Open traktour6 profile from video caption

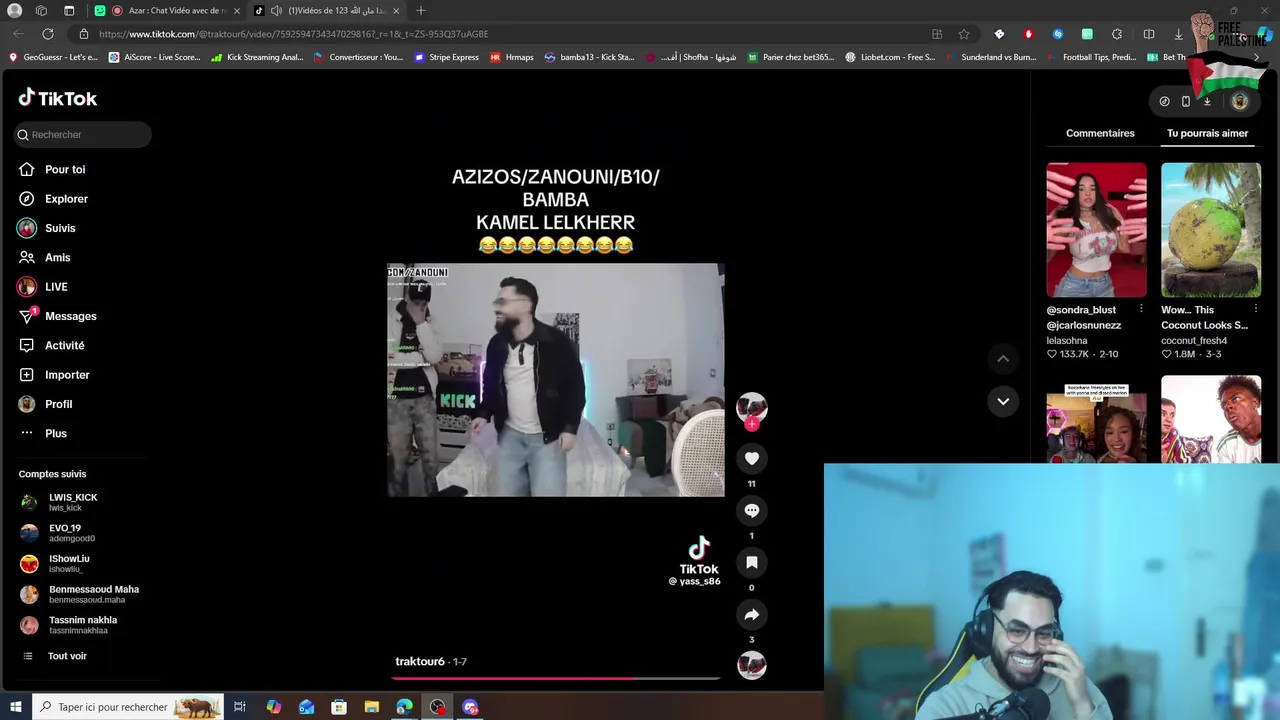tap(420, 661)
